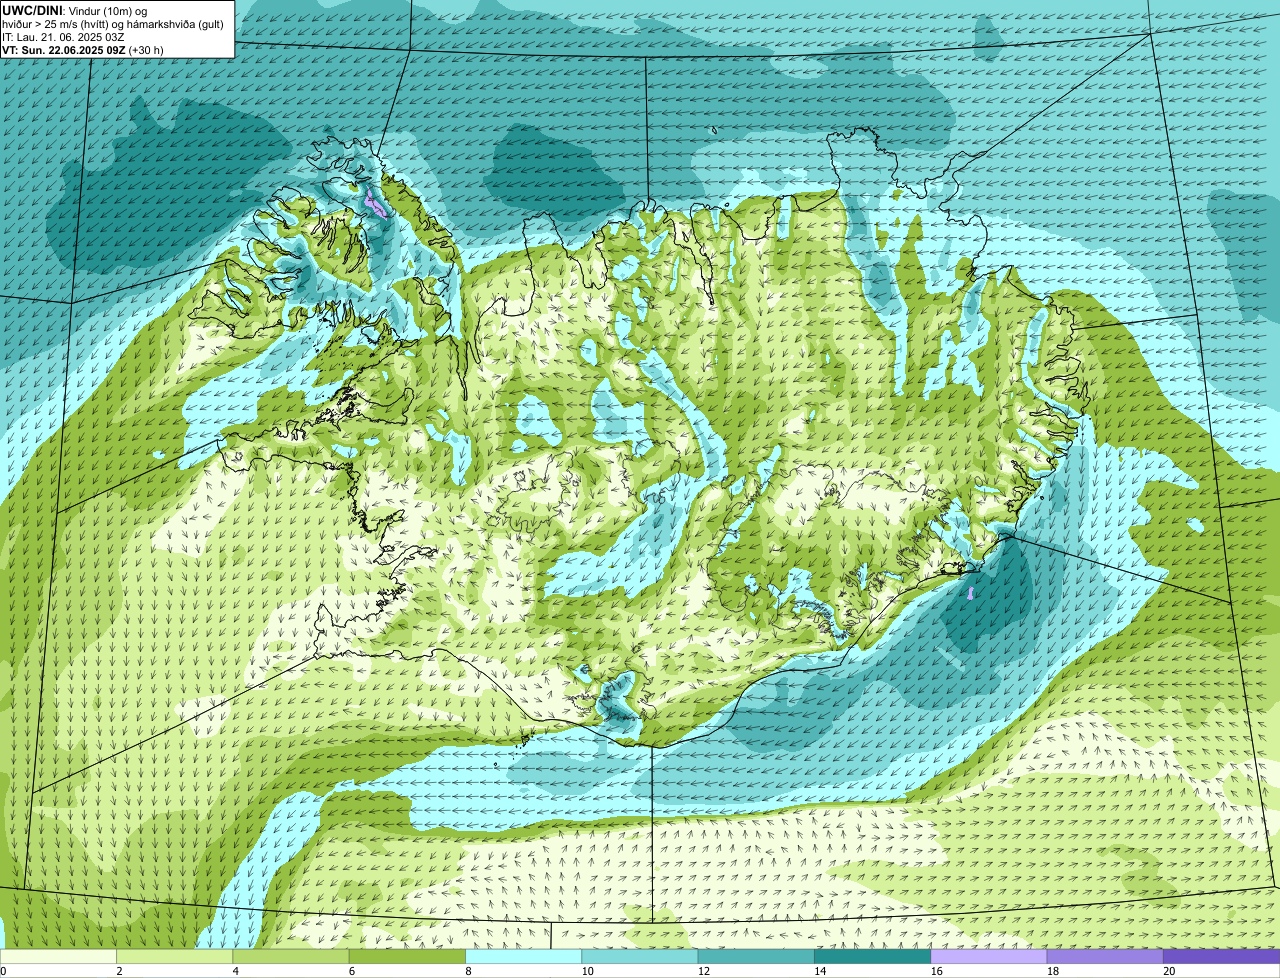This screenshot has width=1280, height=978.
Task: Click the 16–18 m/s light lavender legend swatch
Action: [989, 956]
